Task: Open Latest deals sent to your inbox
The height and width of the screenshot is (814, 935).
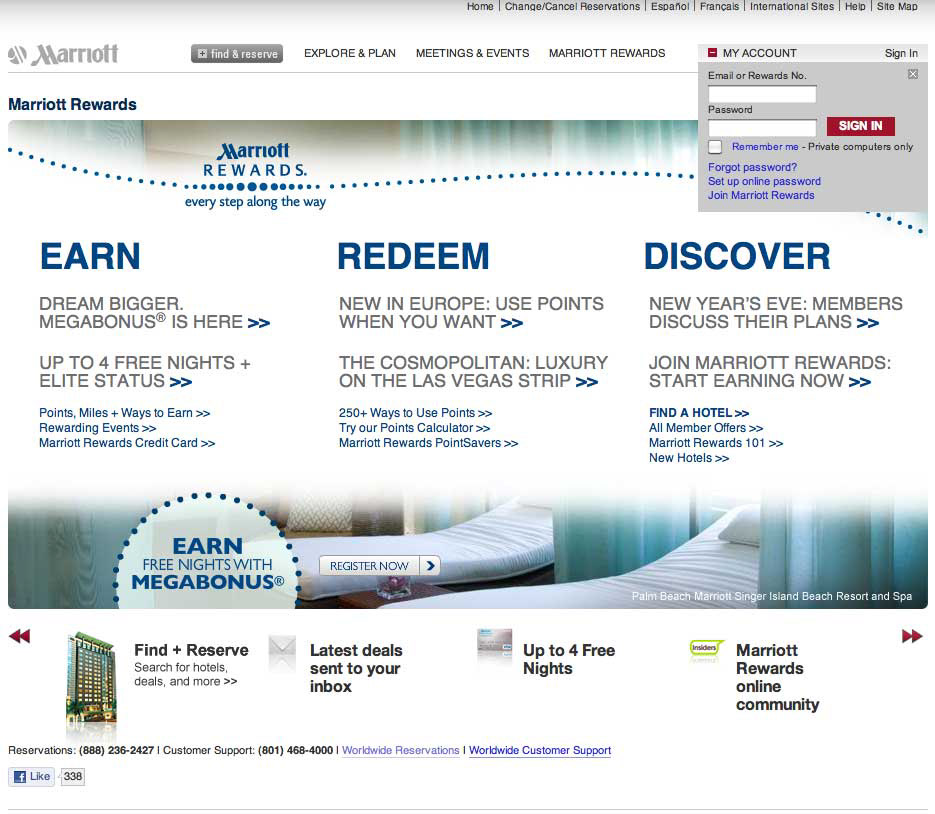Action: [x=356, y=668]
